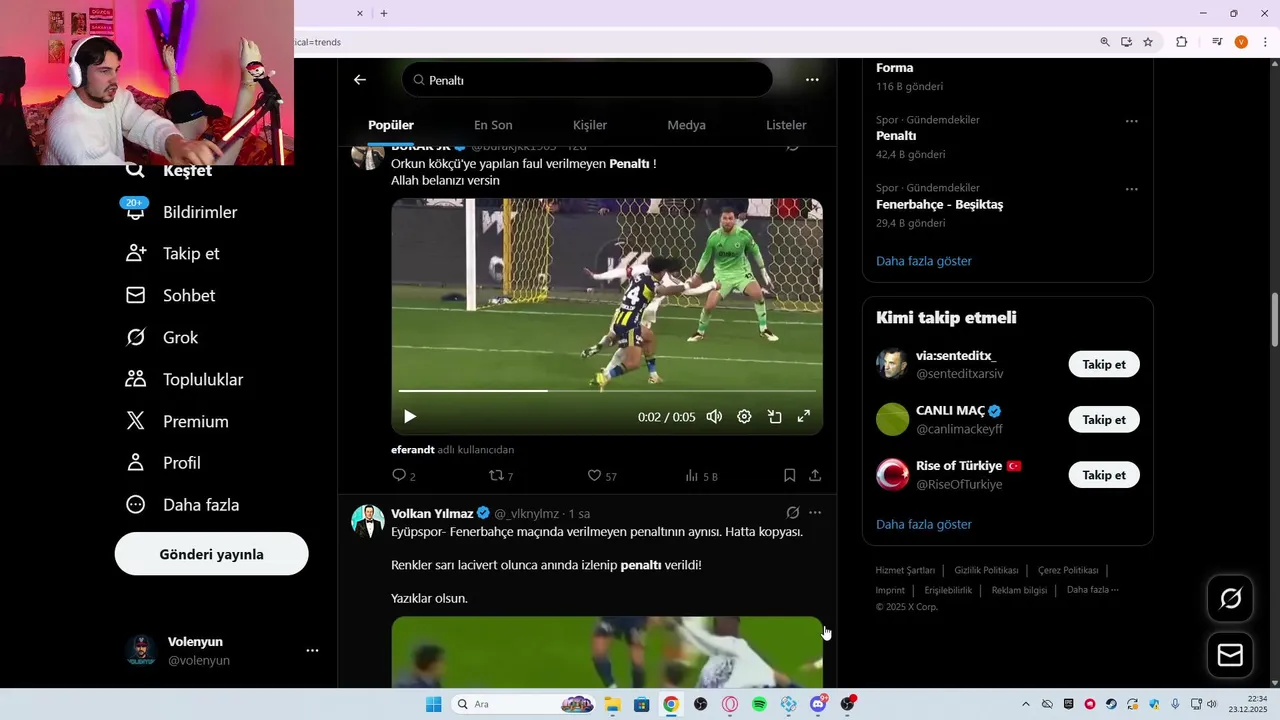Open the Medya tab
The height and width of the screenshot is (720, 1280).
(x=687, y=125)
